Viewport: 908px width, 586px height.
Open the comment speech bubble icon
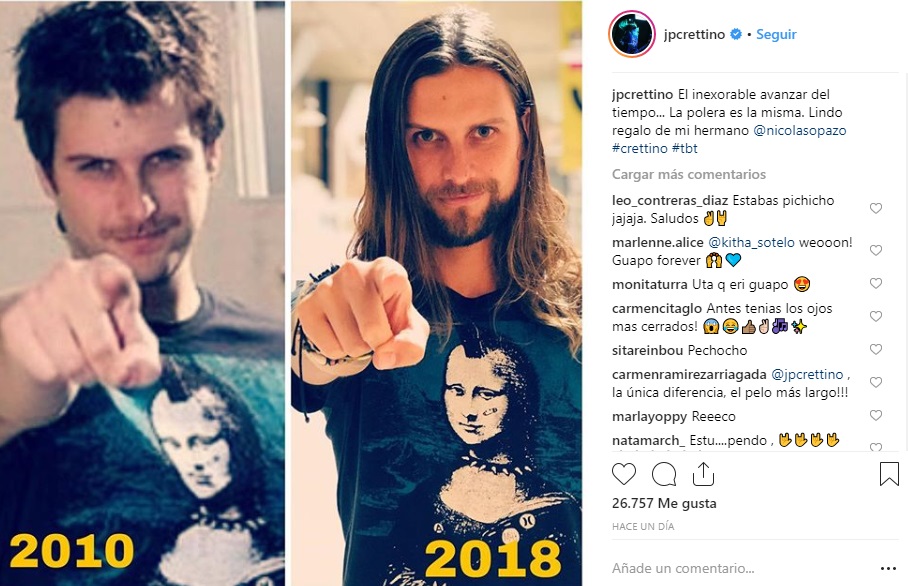point(664,474)
